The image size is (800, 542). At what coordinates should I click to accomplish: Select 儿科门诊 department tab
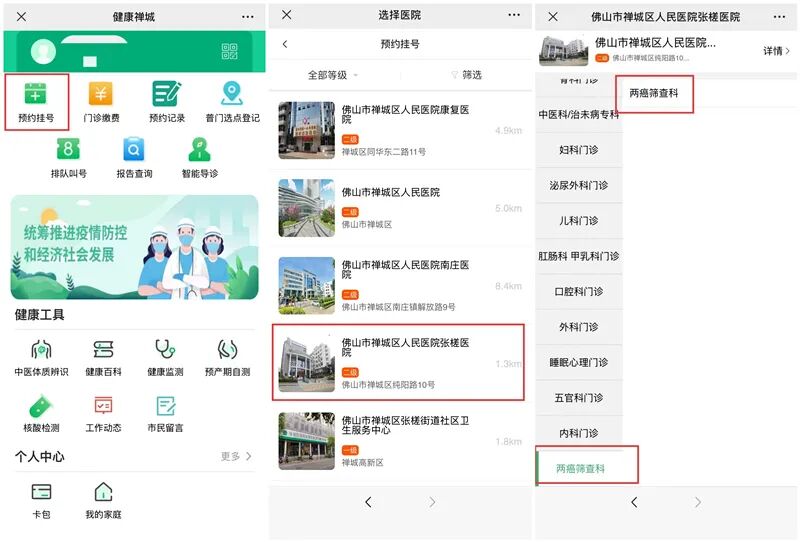tap(578, 221)
